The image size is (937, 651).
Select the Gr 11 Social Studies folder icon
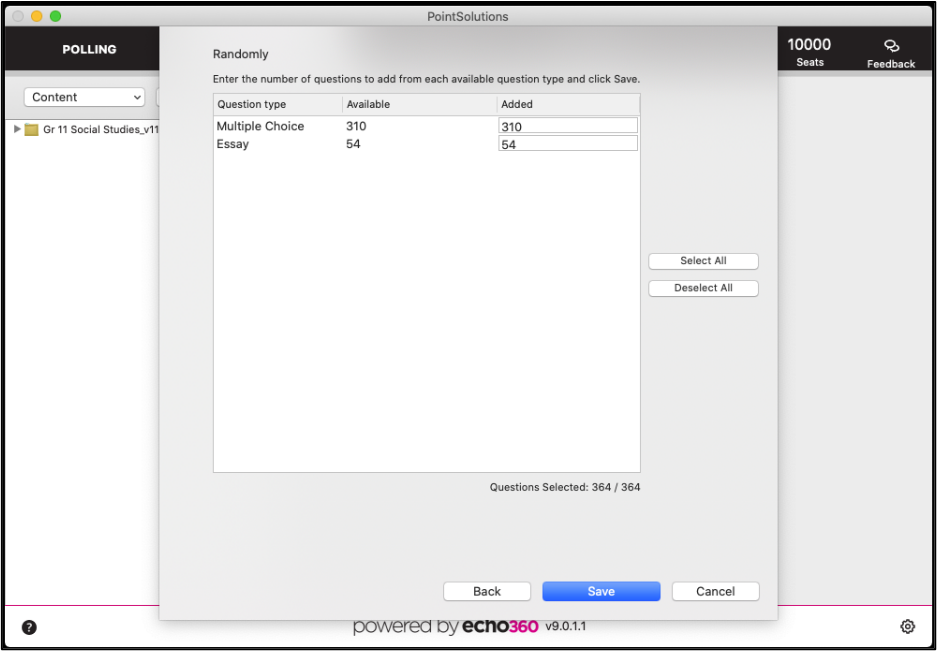pyautogui.click(x=32, y=130)
